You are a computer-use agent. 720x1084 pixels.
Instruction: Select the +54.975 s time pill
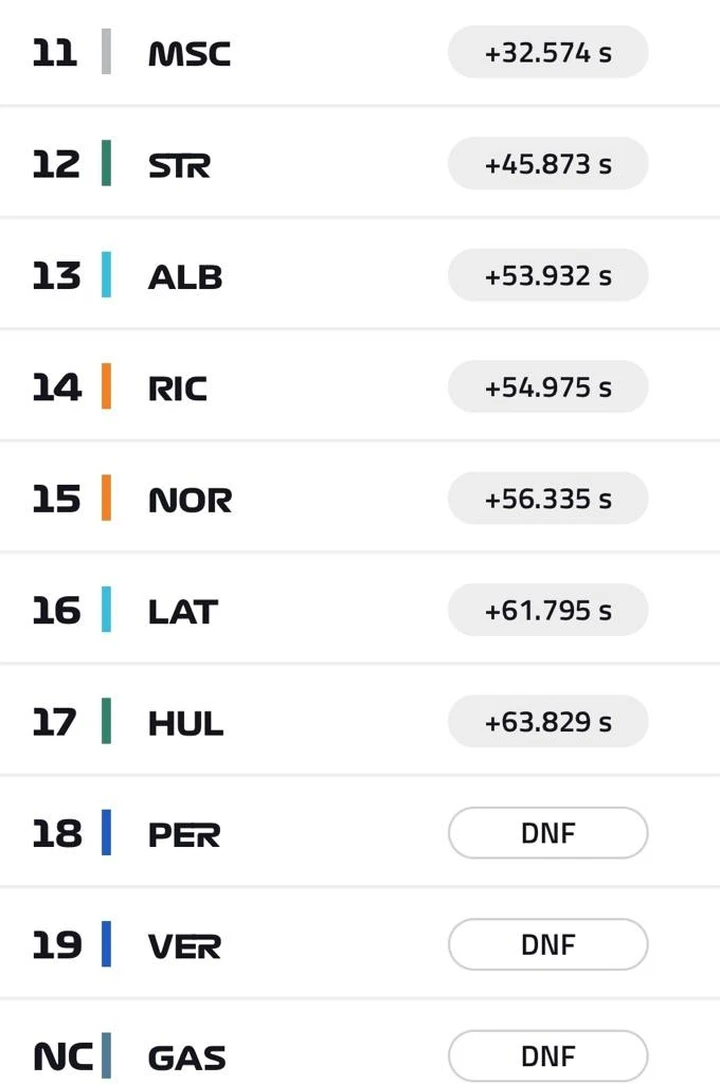click(x=548, y=386)
